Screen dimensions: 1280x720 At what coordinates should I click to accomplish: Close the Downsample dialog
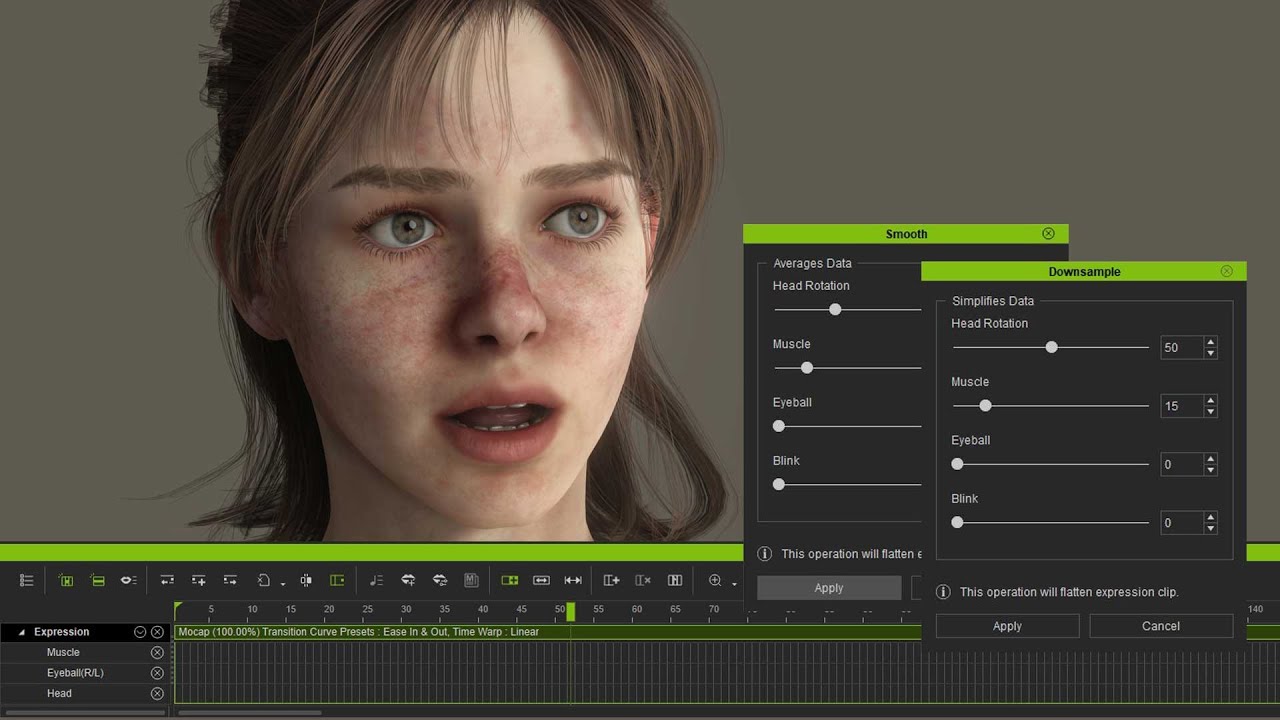(x=1227, y=271)
